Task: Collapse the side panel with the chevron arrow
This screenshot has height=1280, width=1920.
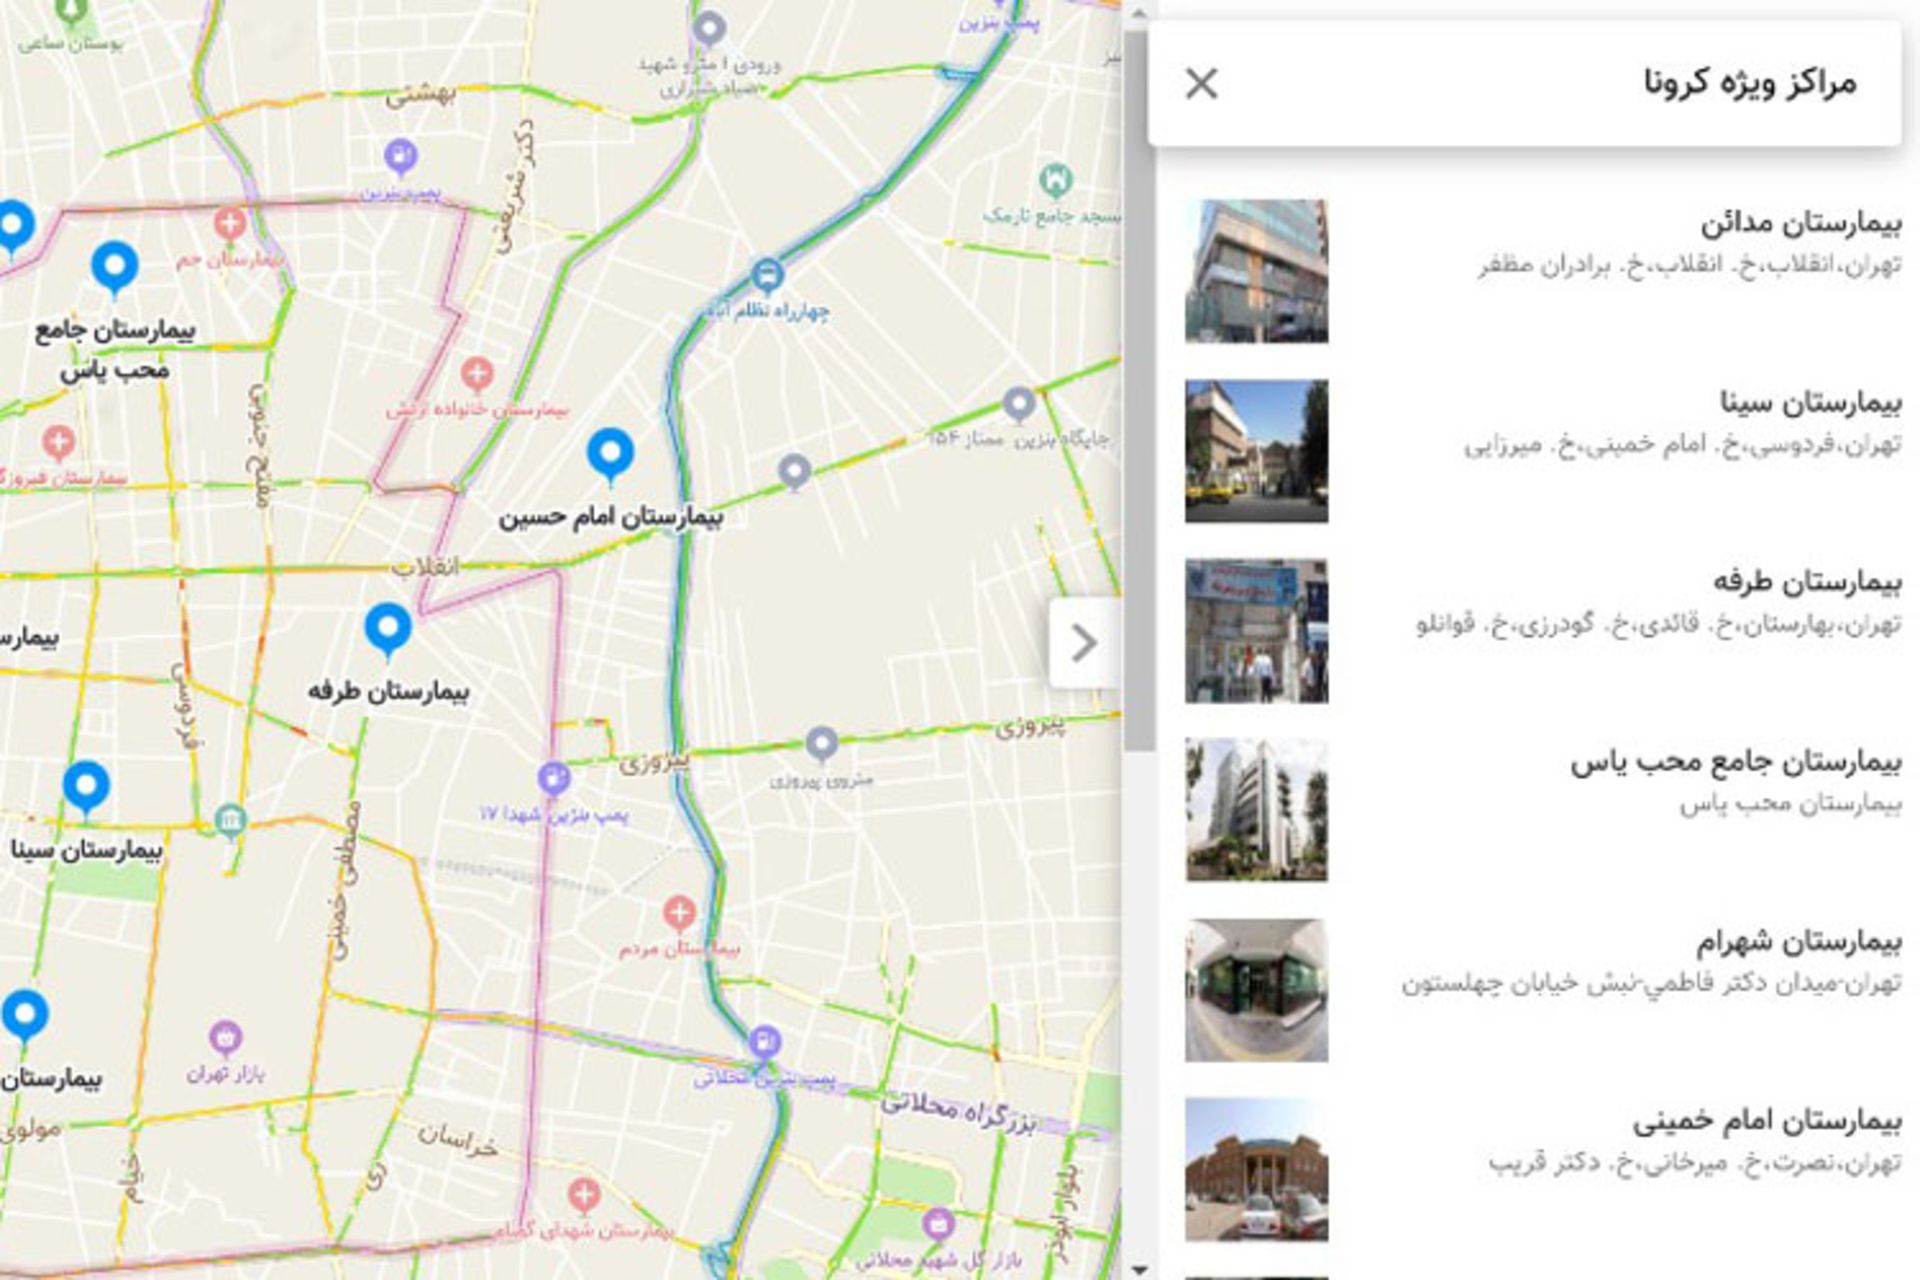Action: click(1084, 643)
